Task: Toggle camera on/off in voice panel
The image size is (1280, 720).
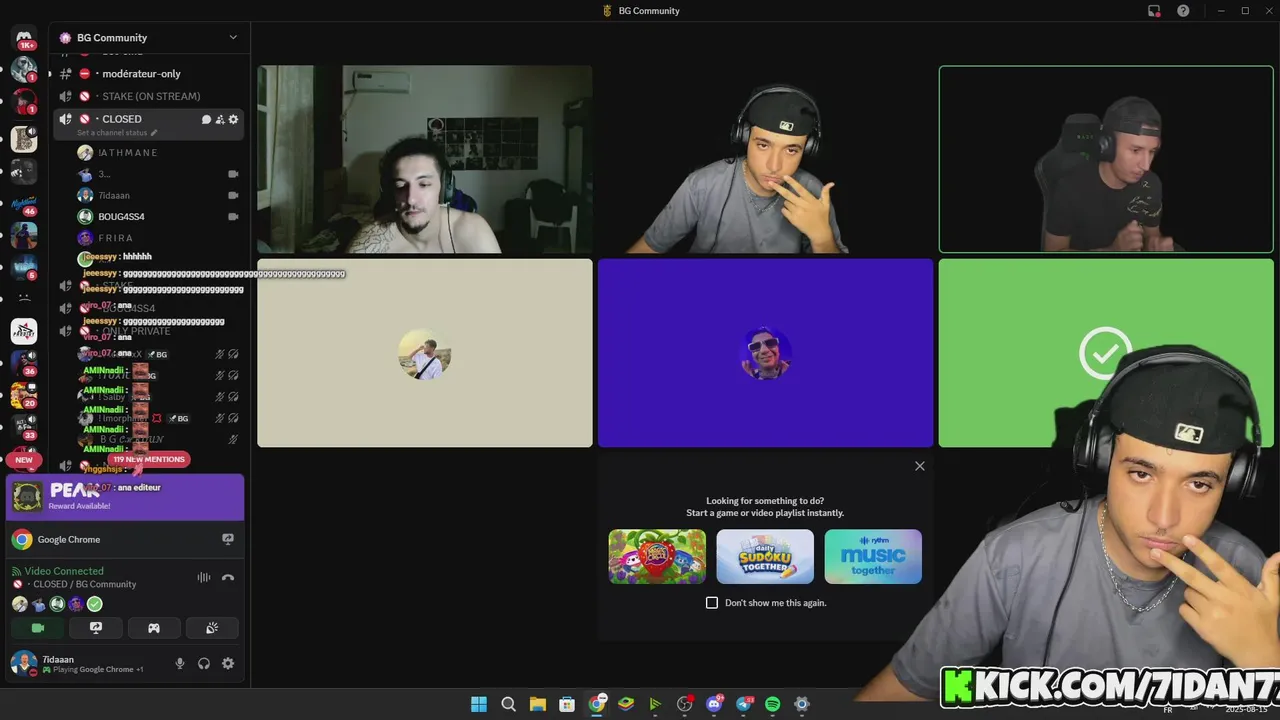Action: point(38,628)
